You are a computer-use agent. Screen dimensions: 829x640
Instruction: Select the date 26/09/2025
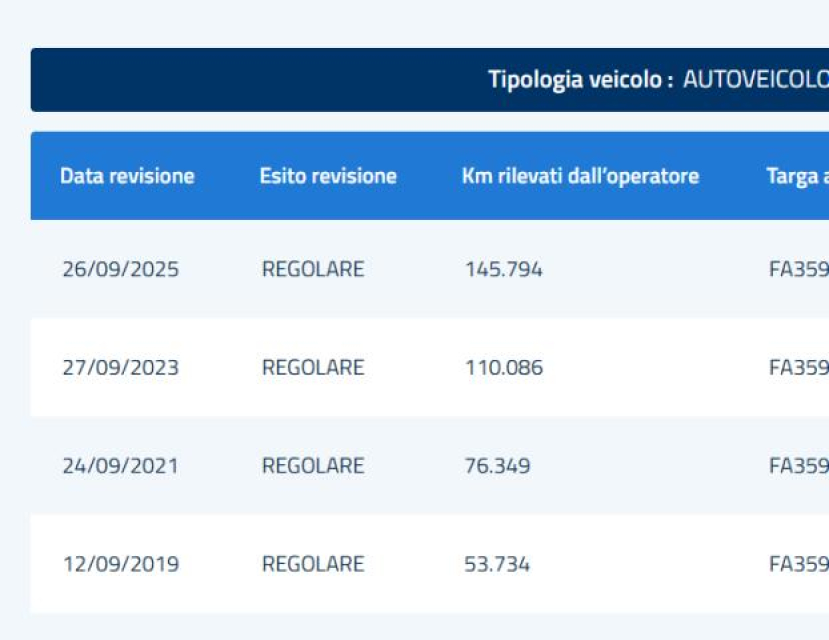tap(121, 270)
